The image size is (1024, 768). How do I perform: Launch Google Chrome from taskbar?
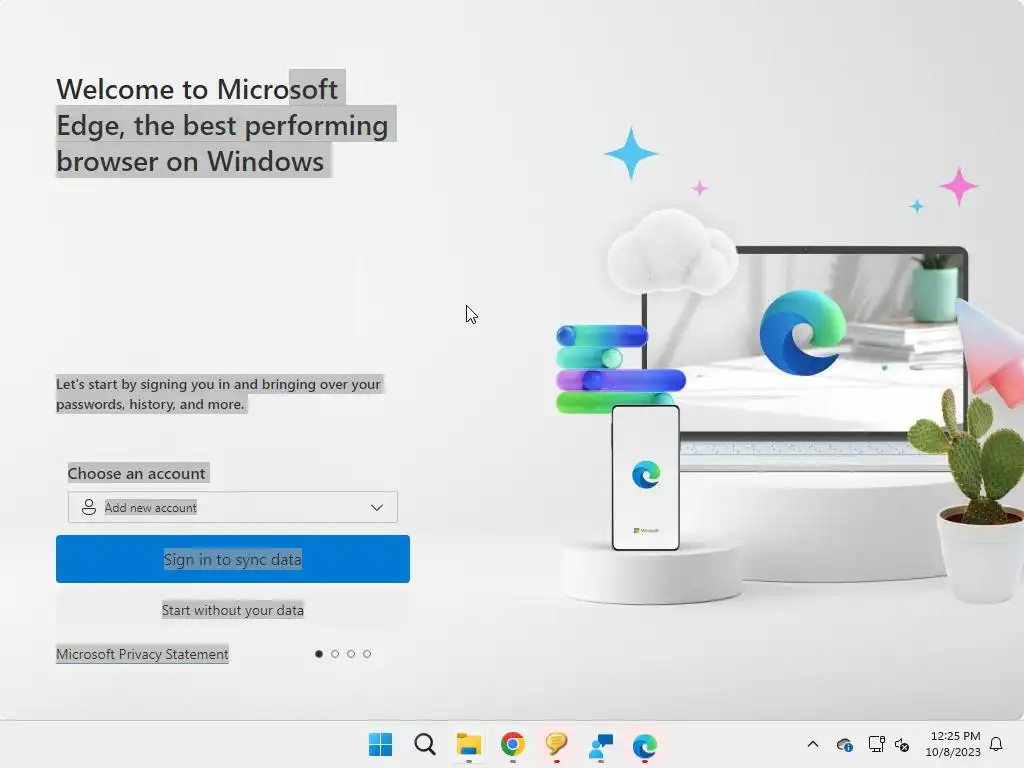513,744
